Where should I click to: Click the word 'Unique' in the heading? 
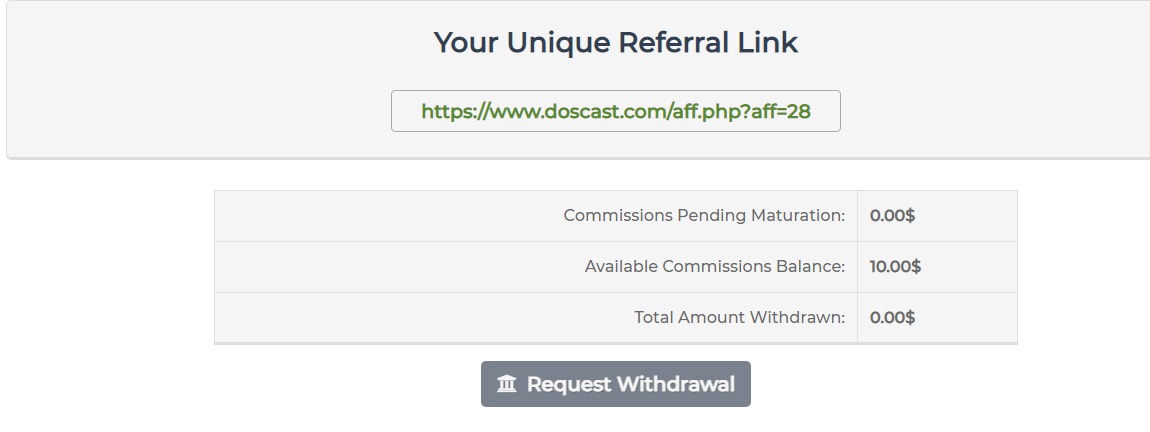point(558,43)
